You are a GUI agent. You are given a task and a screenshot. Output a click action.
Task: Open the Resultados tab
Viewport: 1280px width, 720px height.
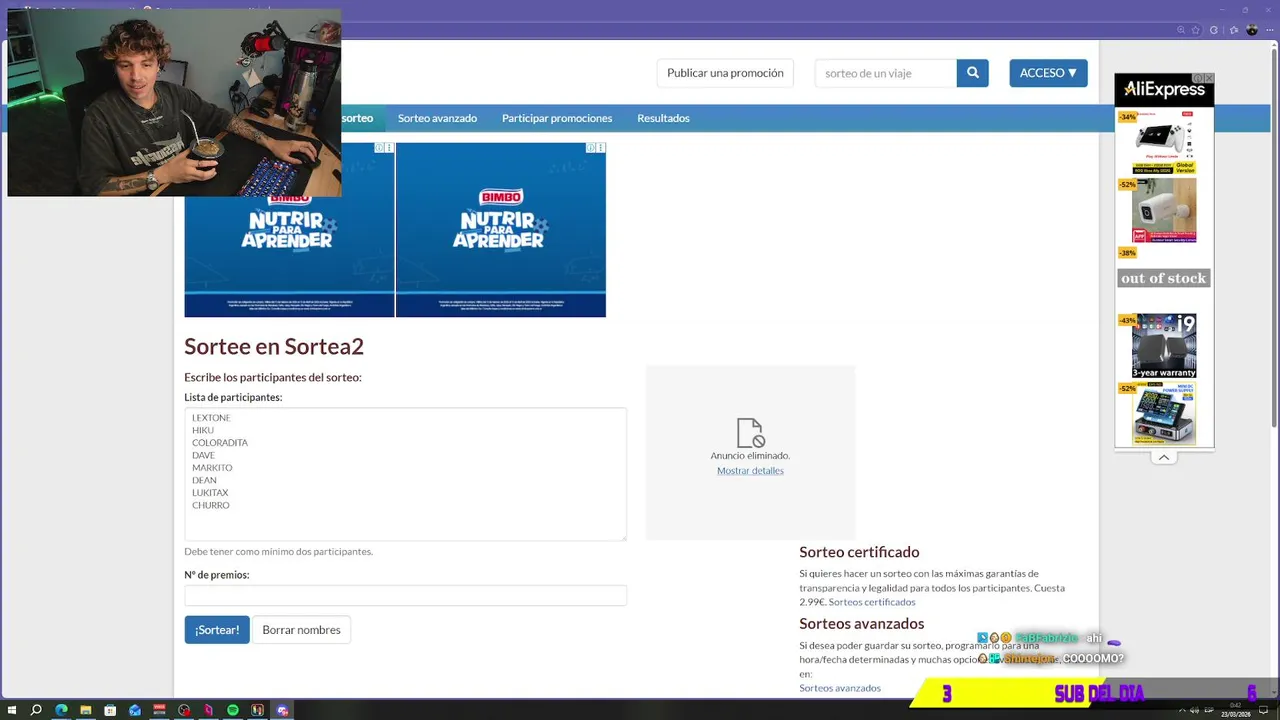663,118
